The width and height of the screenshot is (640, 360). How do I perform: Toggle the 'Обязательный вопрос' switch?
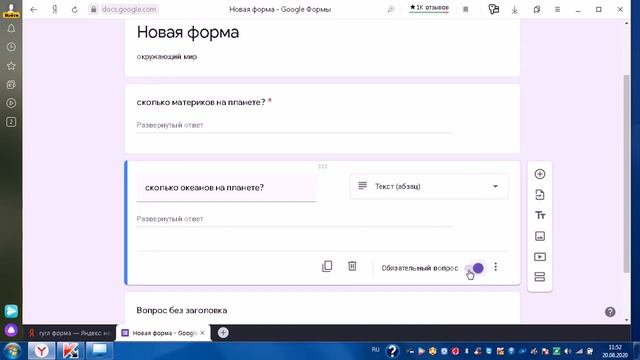(475, 268)
